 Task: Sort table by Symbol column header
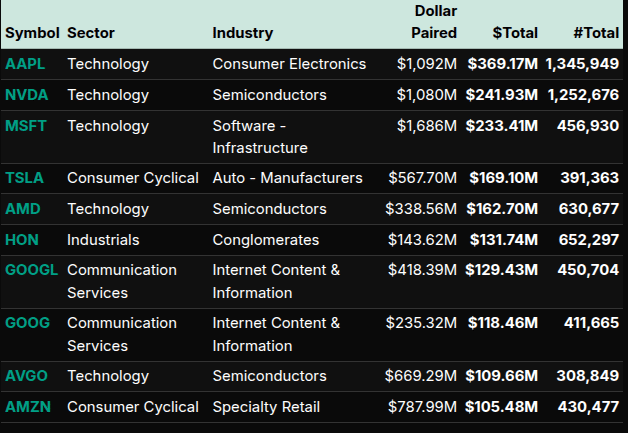point(32,33)
